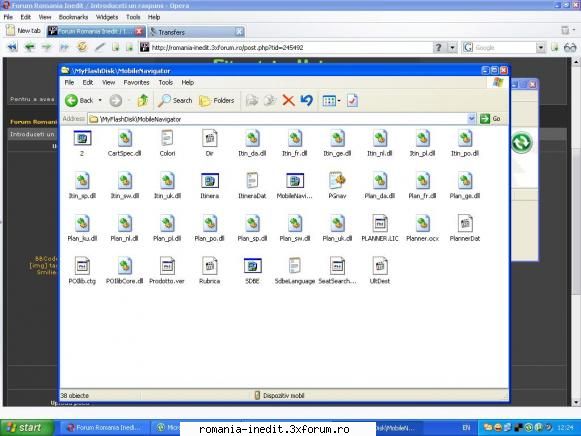This screenshot has width=581, height=436.
Task: Expand the Back button history dropdown arrow
Action: (x=100, y=100)
